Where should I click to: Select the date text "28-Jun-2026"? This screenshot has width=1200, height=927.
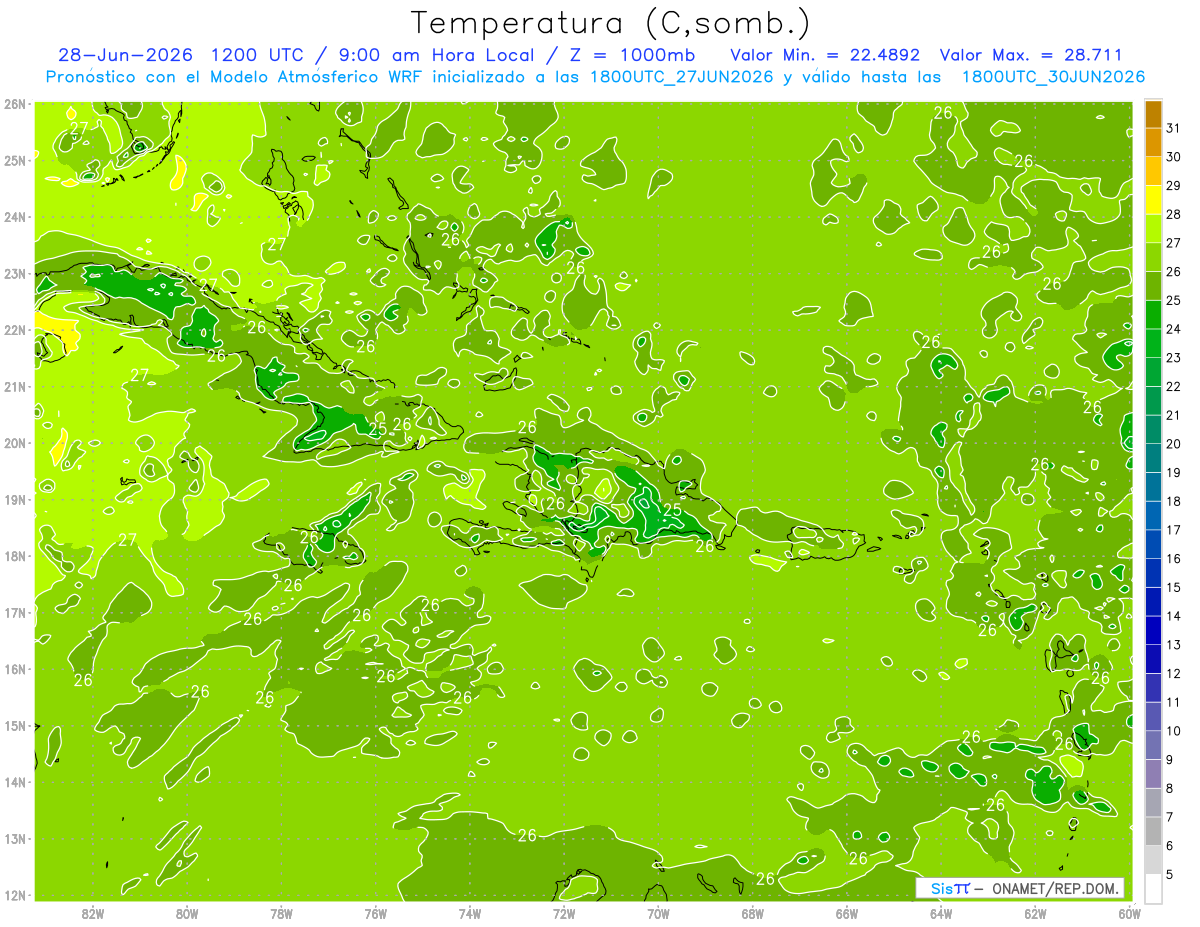(x=123, y=55)
